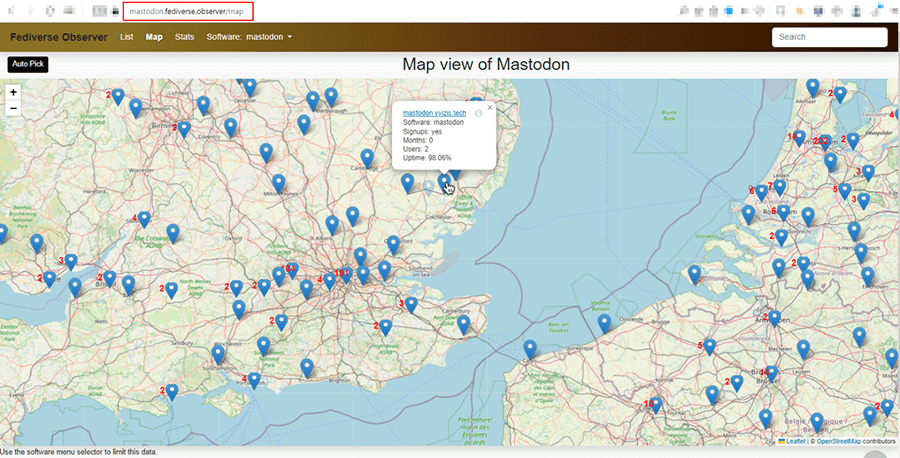Expand the Software: mastodon dropdown

coord(249,37)
